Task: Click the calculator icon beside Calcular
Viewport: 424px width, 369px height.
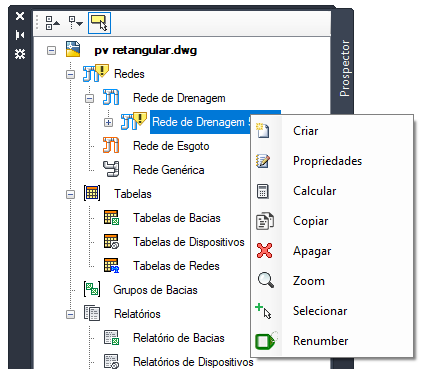Action: (263, 191)
